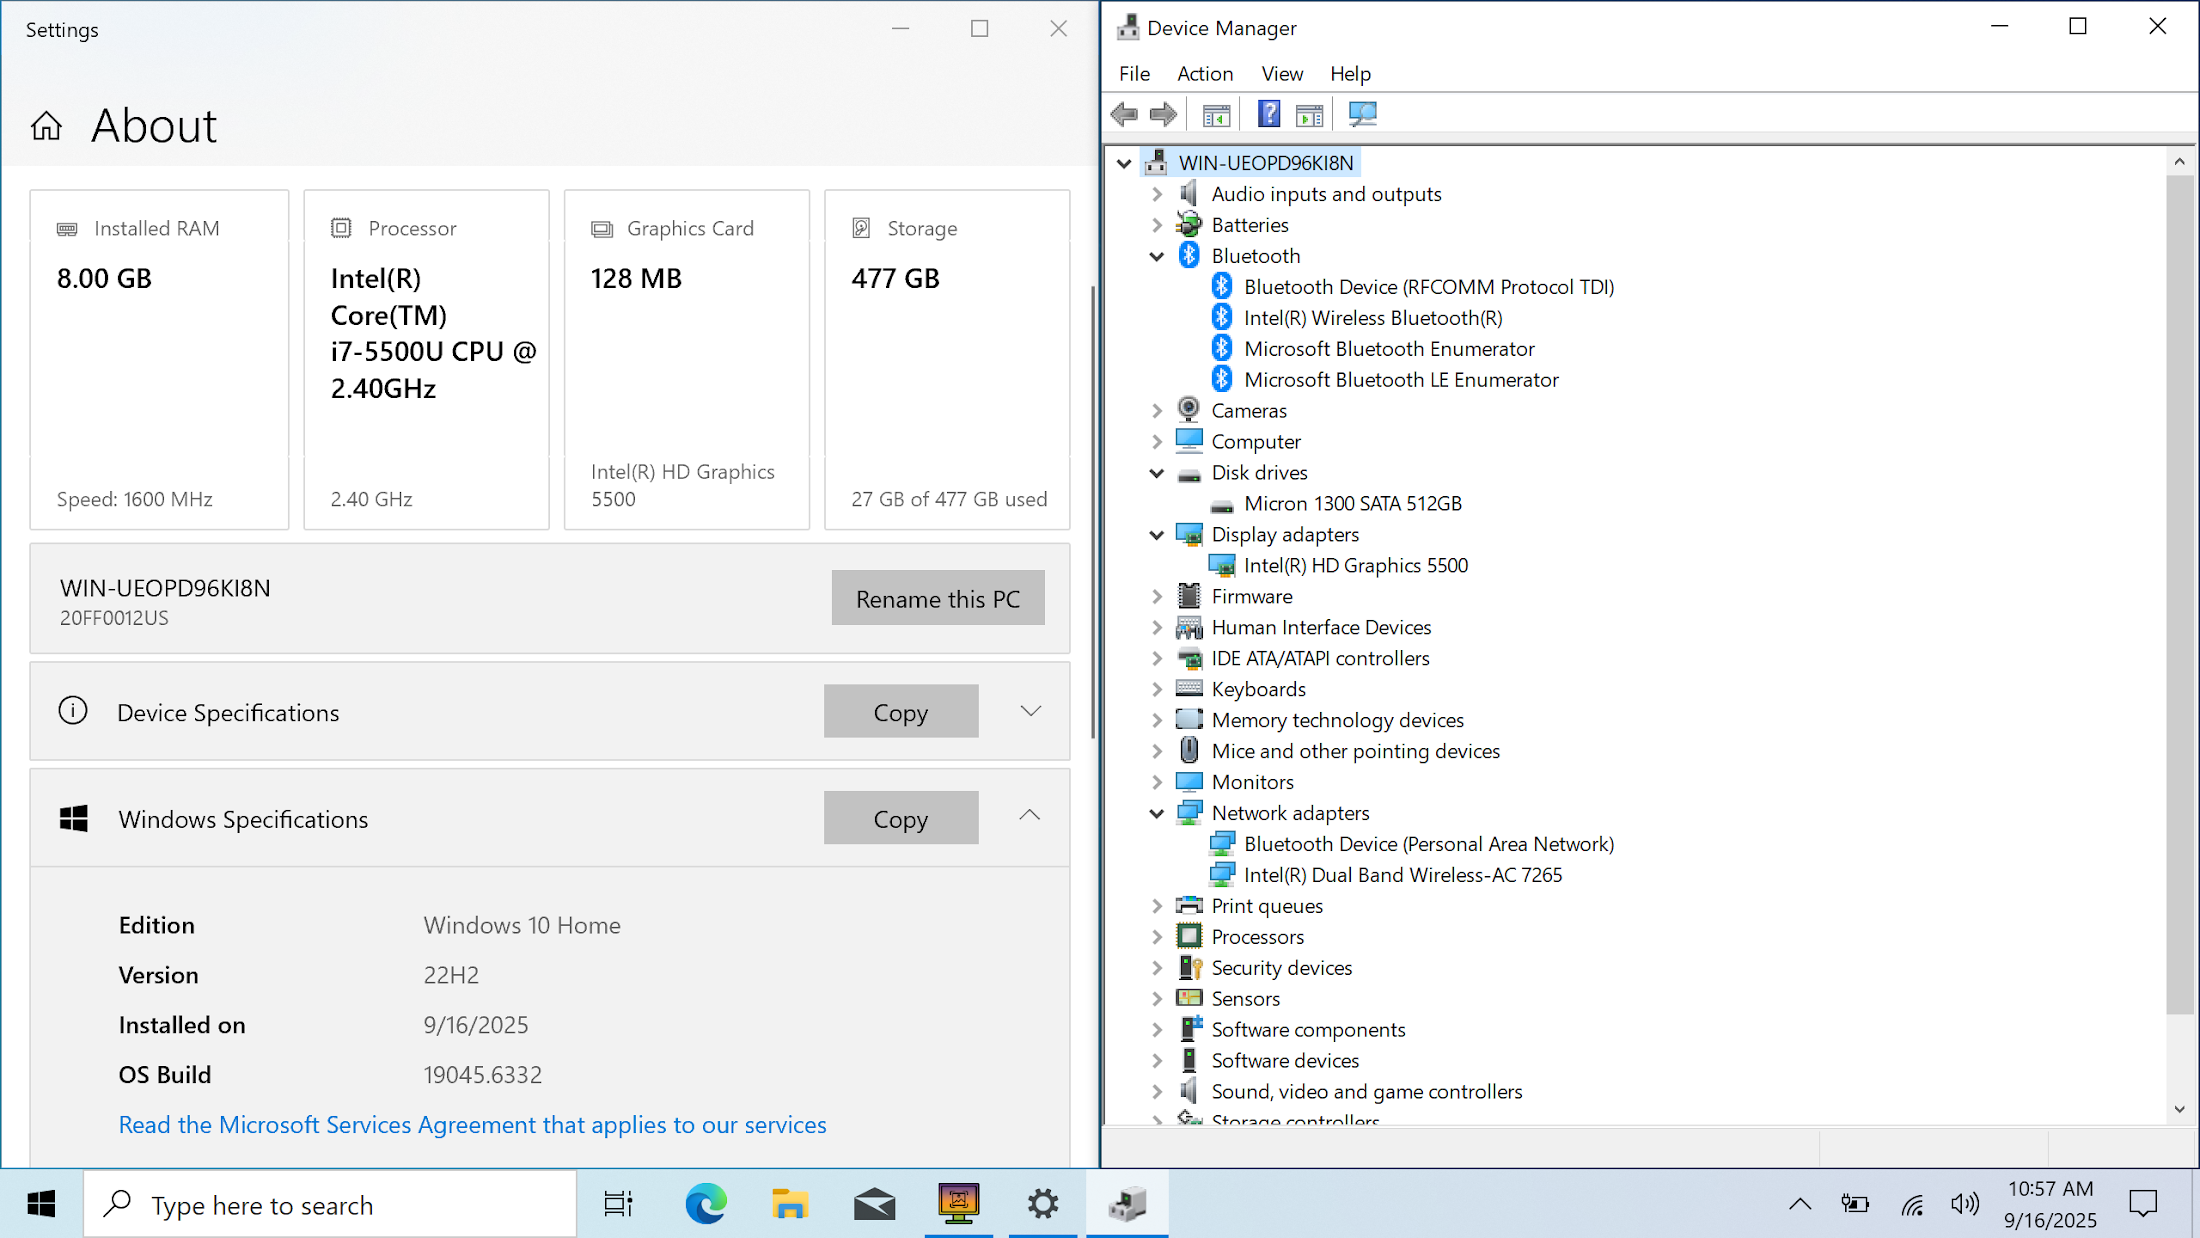Click the blue Help question mark toolbar icon
Screen dimensions: 2200x1238
1269,114
